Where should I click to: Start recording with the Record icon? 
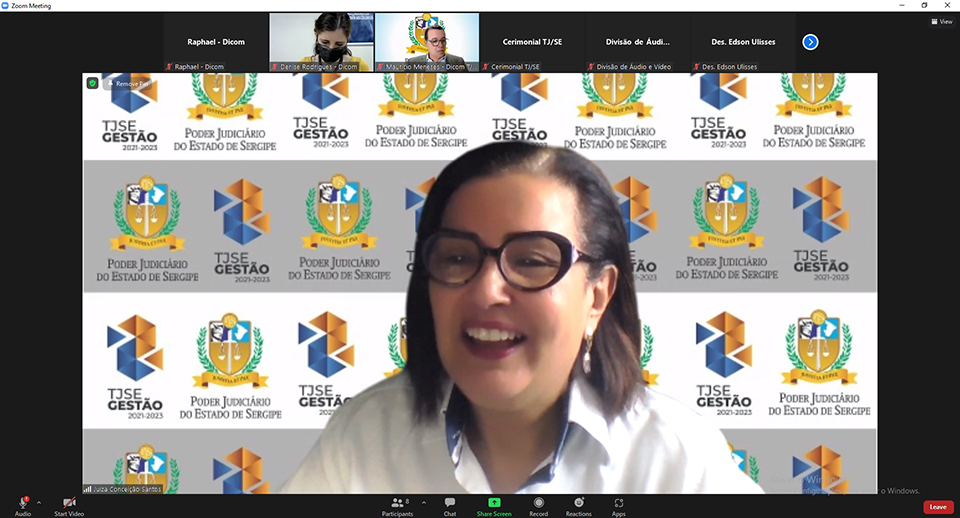click(538, 502)
